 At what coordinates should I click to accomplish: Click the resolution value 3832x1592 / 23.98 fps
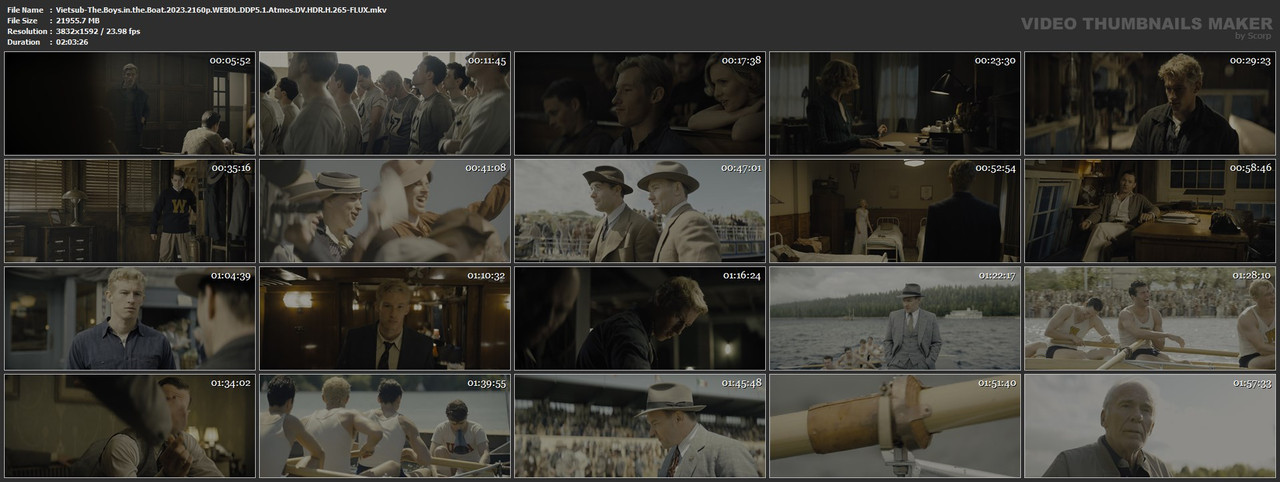click(99, 31)
